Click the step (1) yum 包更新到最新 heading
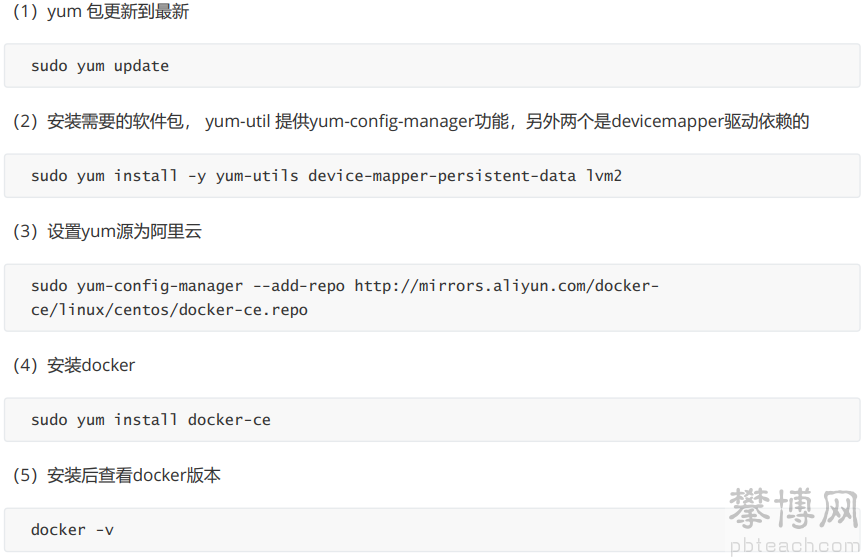 pos(101,11)
